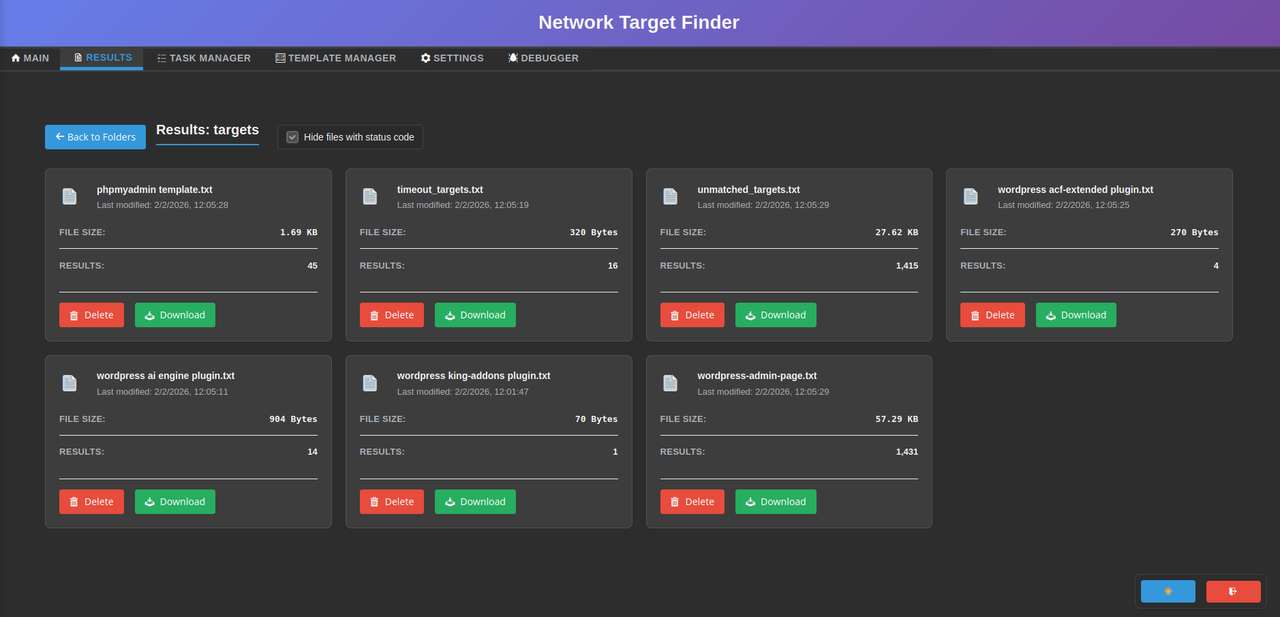The image size is (1280, 617).
Task: Click file icon of wordpress ai engine plugin.txt
Action: [x=69, y=383]
